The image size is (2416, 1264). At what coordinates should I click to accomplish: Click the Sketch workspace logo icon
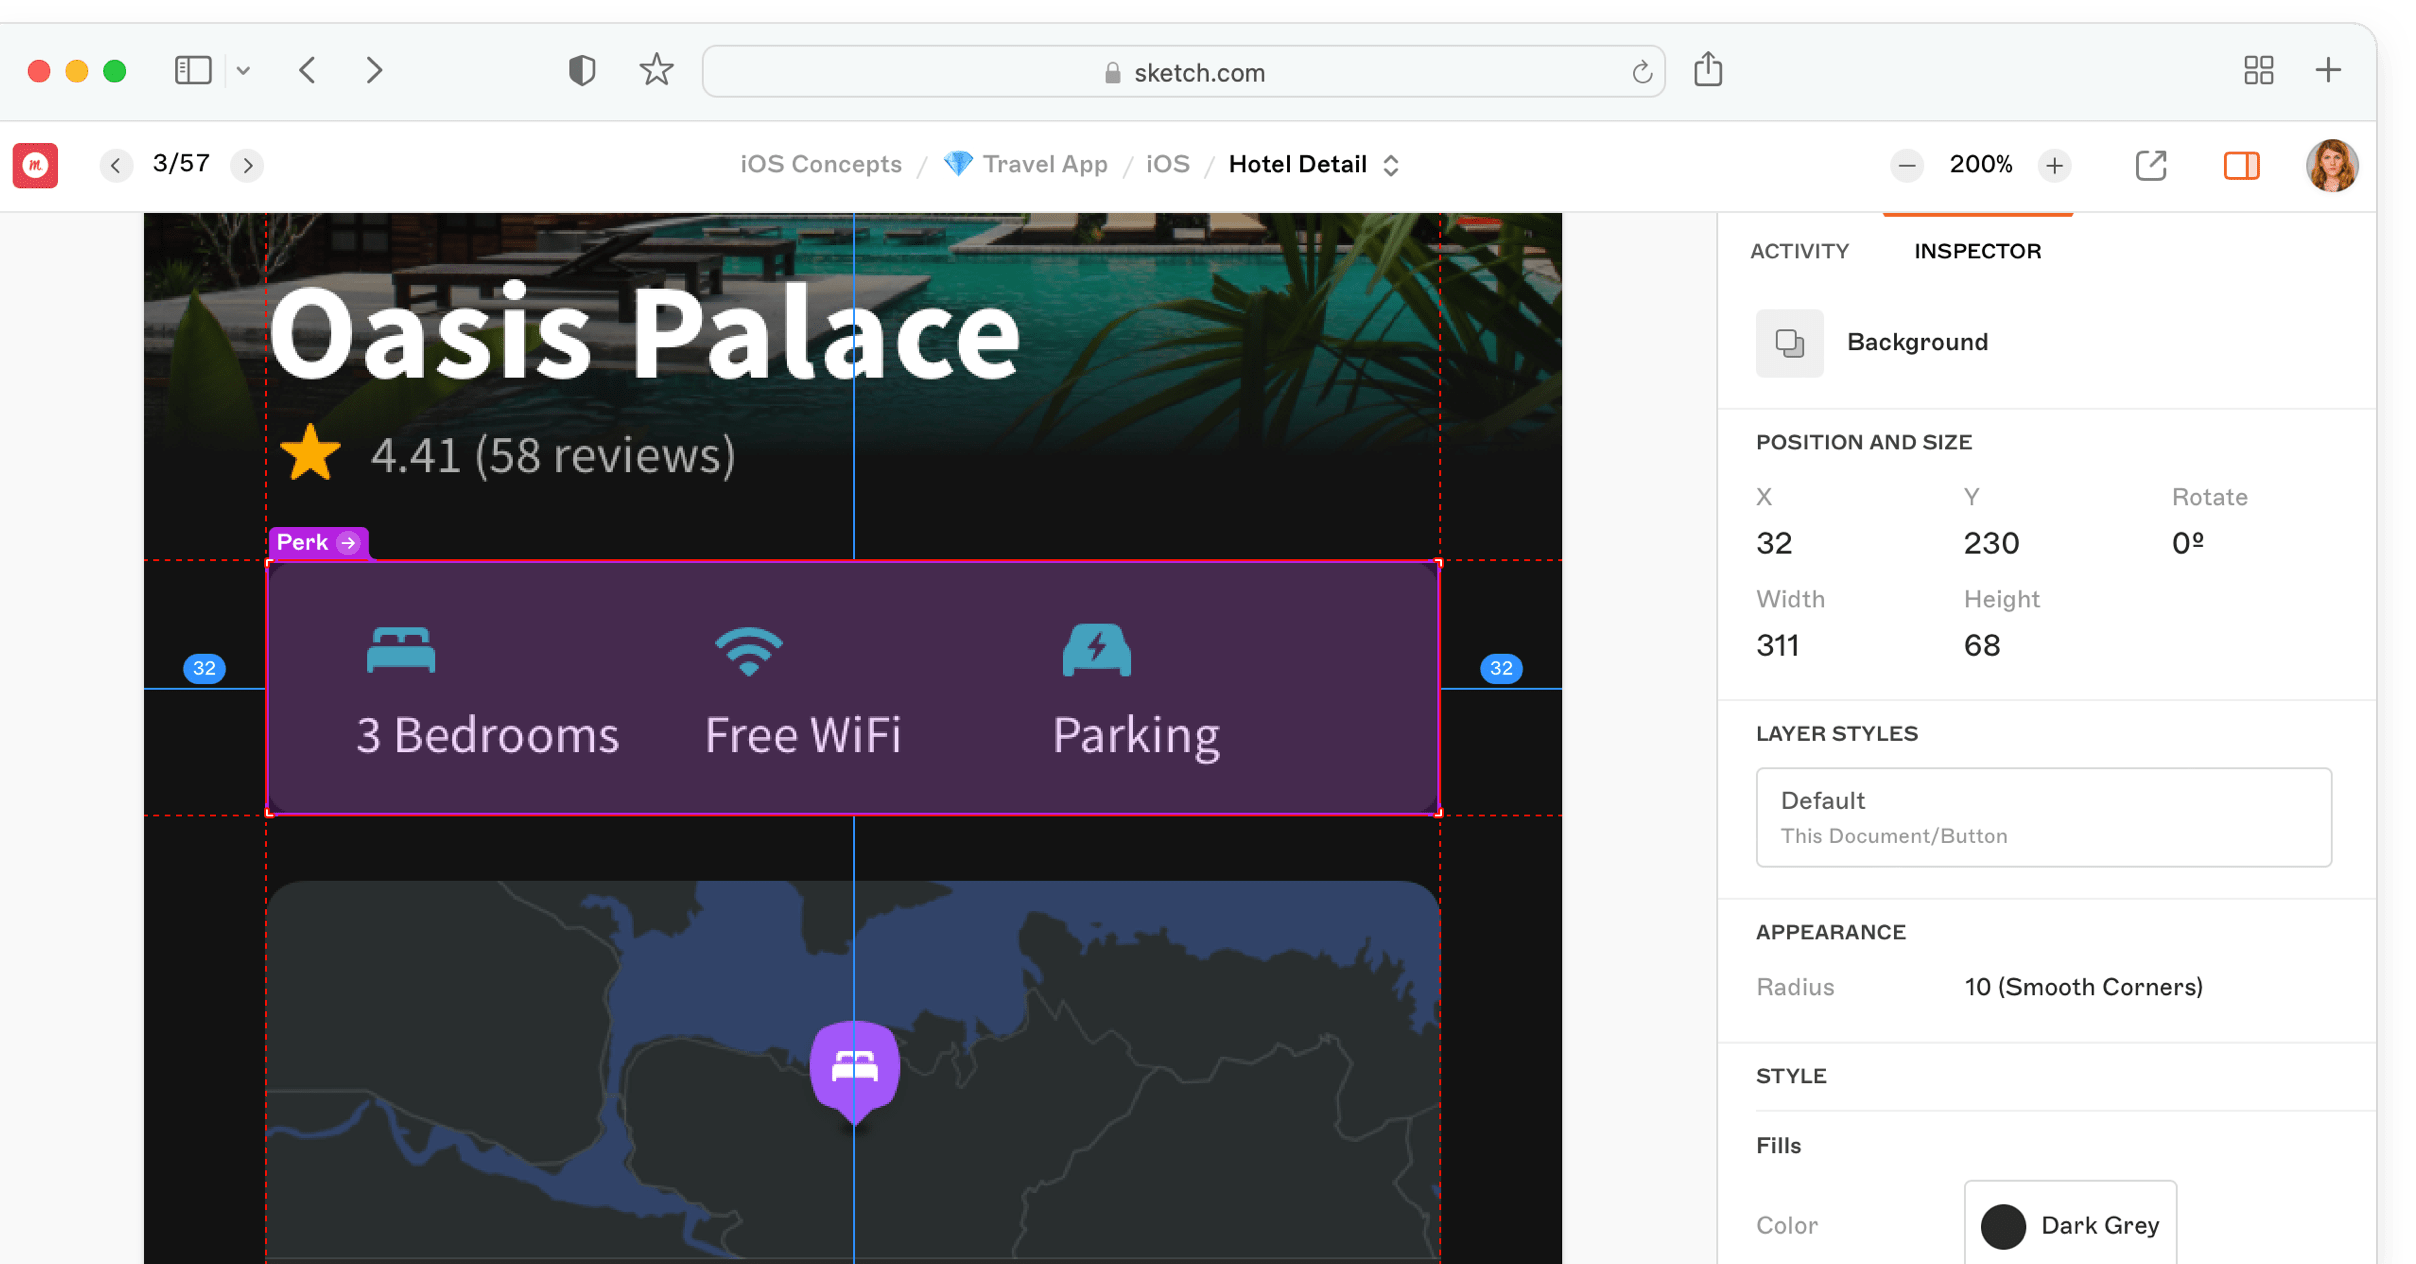pos(35,165)
